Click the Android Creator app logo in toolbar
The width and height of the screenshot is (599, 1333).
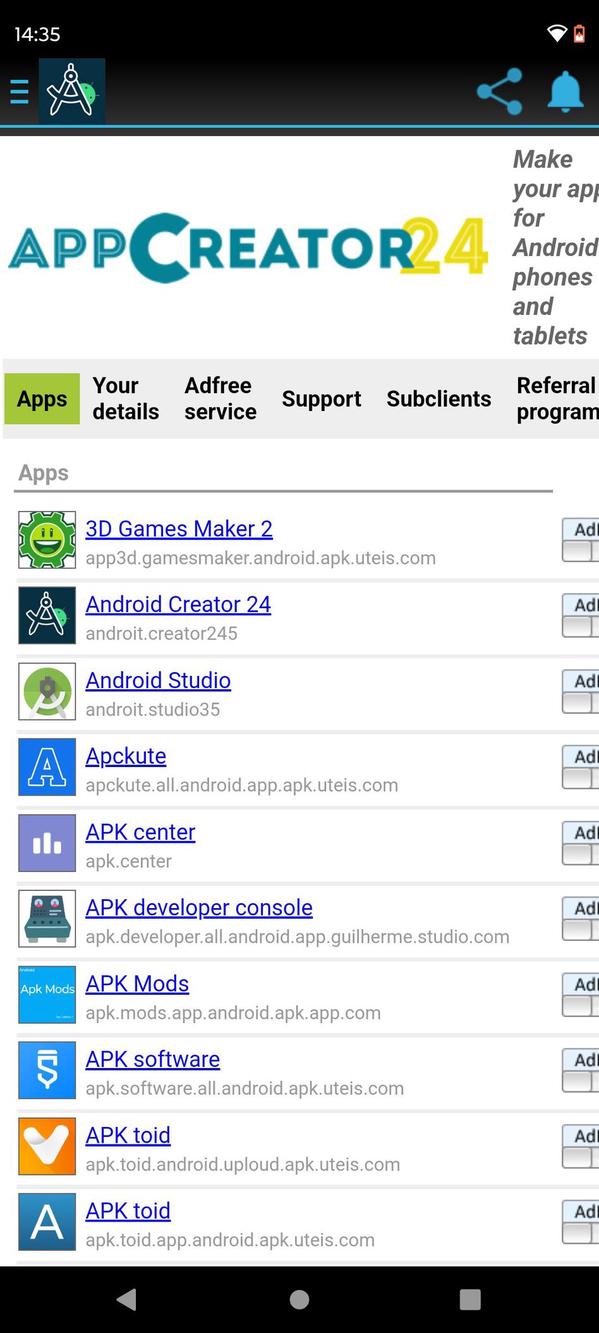[x=70, y=91]
